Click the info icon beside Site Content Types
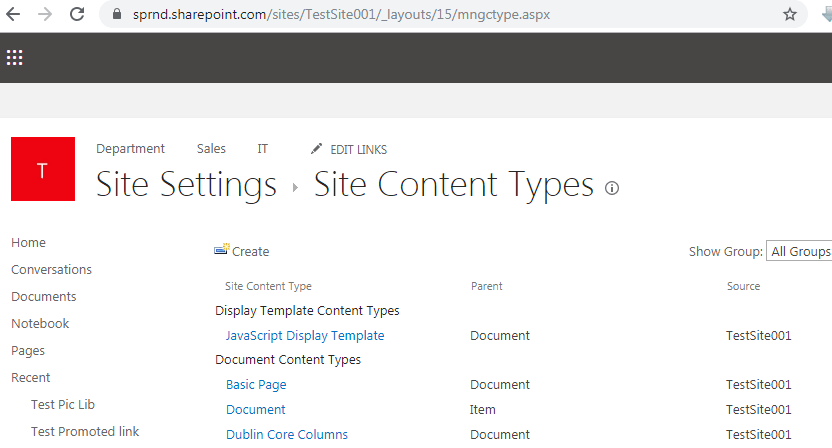 click(612, 188)
